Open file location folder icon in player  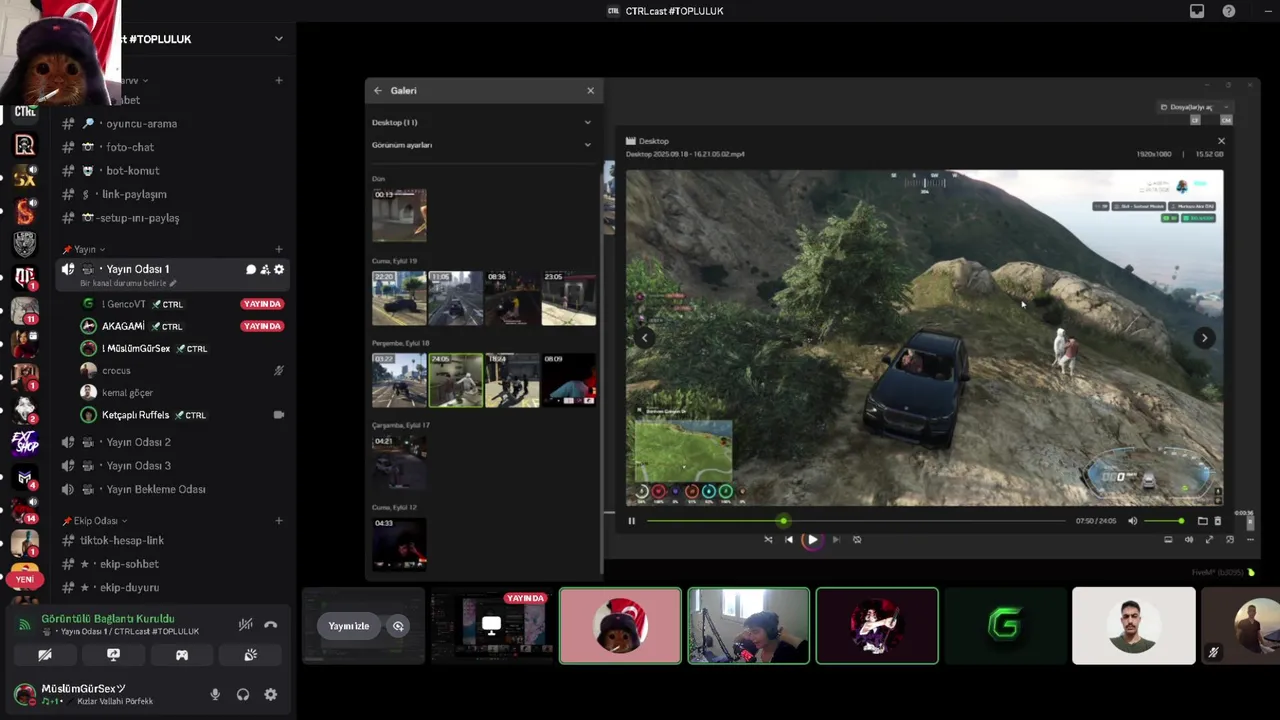(1202, 521)
